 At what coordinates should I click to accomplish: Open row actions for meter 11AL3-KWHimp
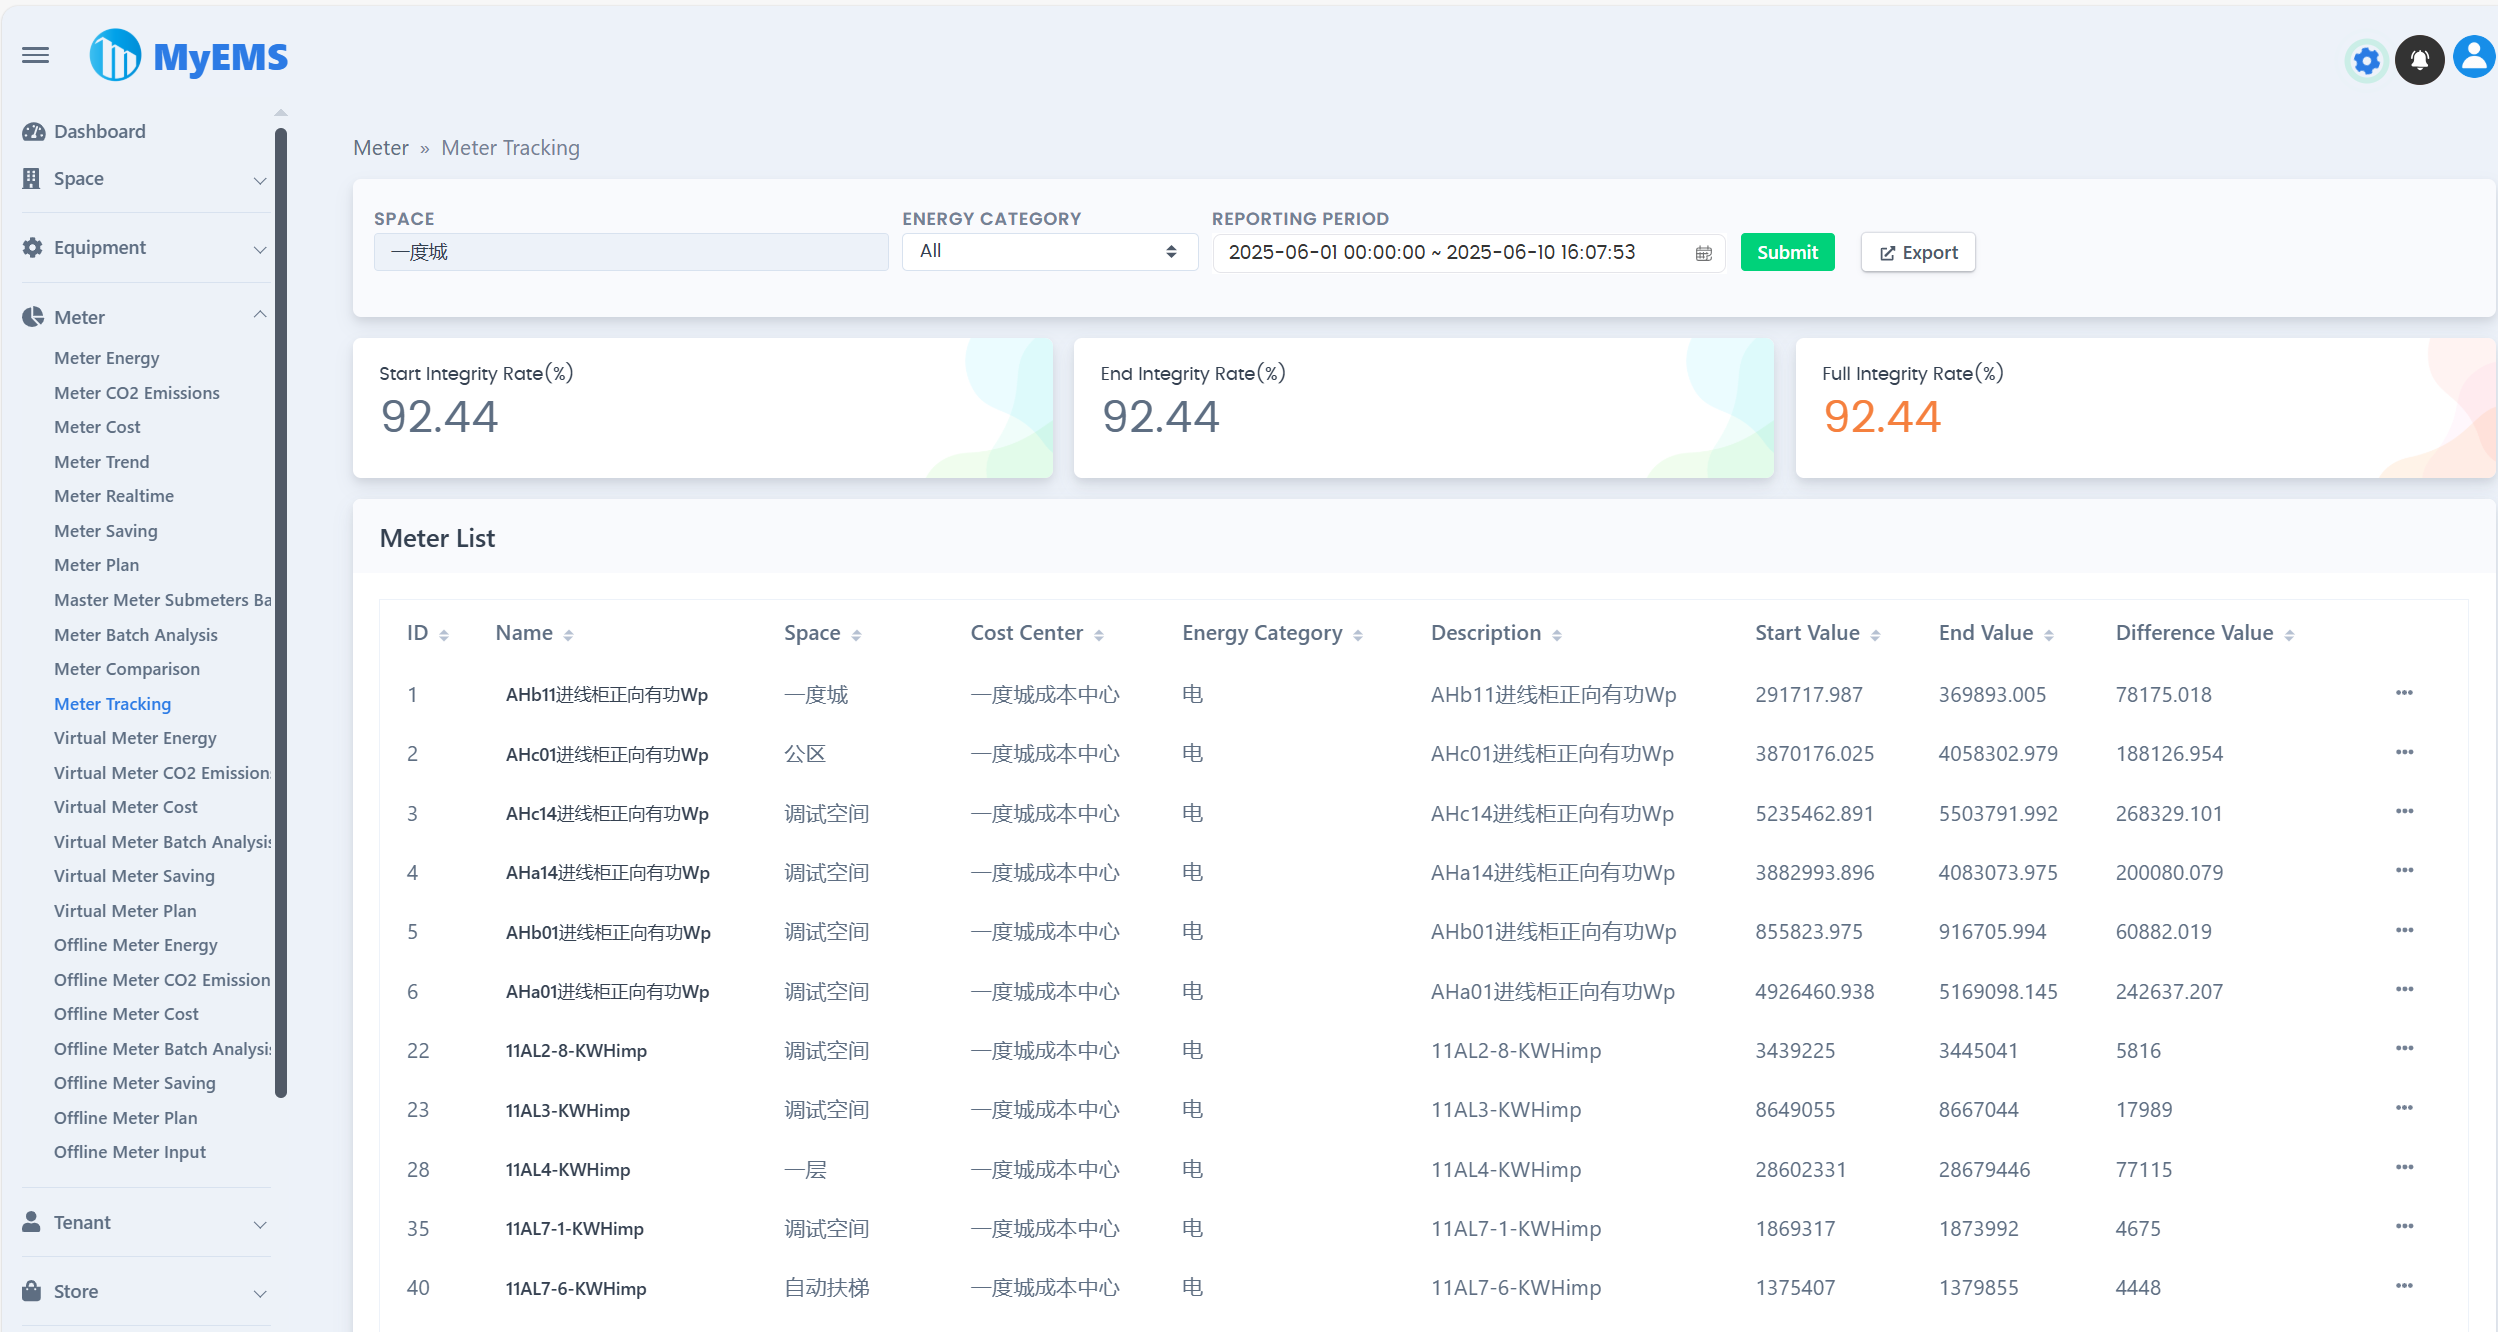click(2404, 1107)
